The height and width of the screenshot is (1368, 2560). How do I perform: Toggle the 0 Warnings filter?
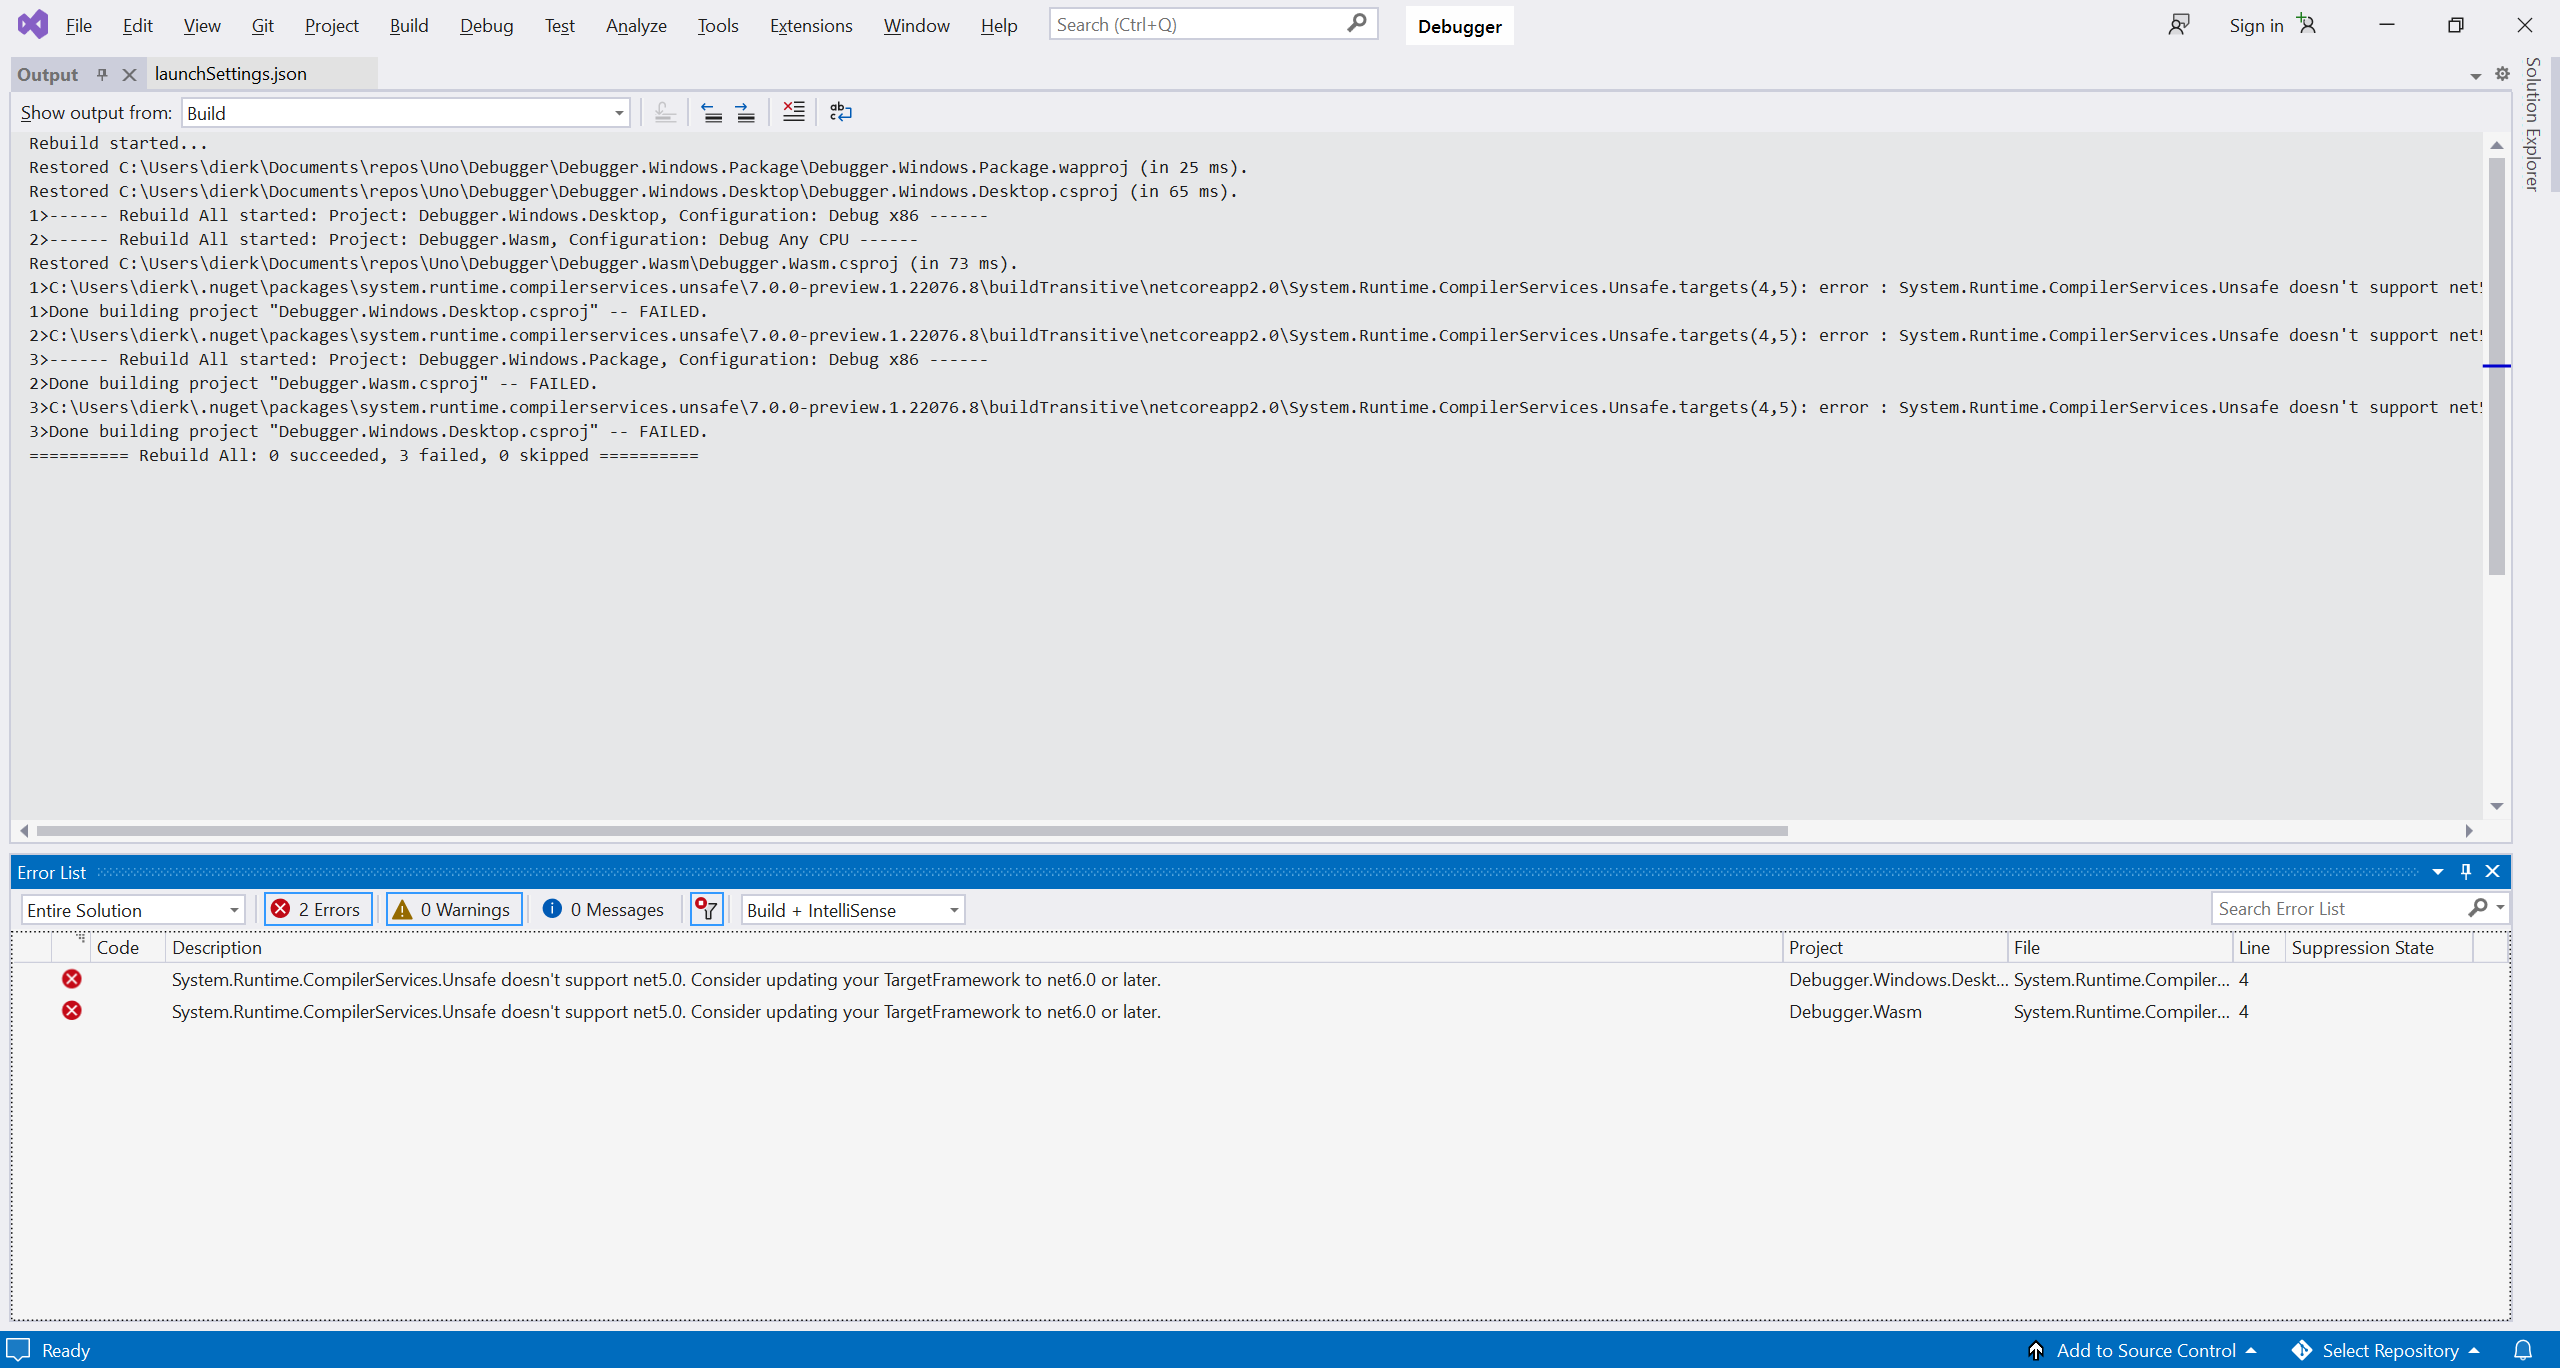(454, 909)
